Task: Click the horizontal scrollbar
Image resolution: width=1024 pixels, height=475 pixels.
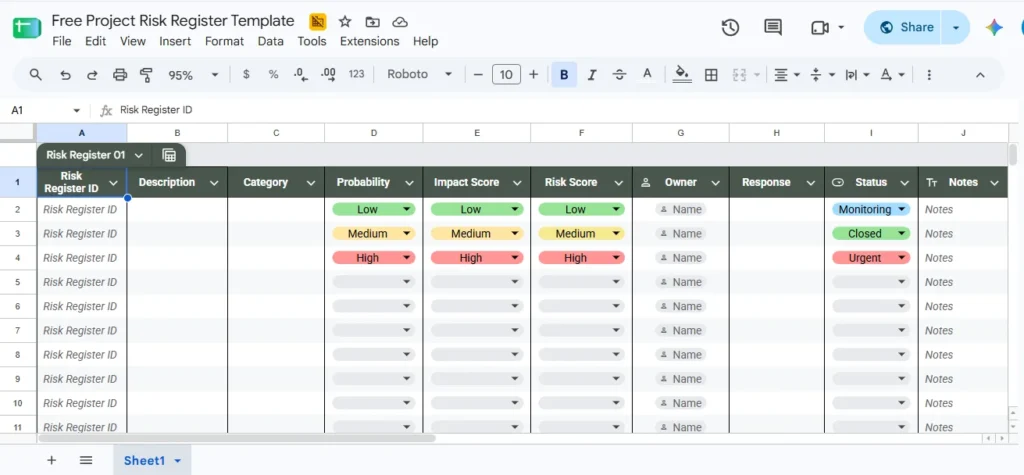Action: click(238, 438)
